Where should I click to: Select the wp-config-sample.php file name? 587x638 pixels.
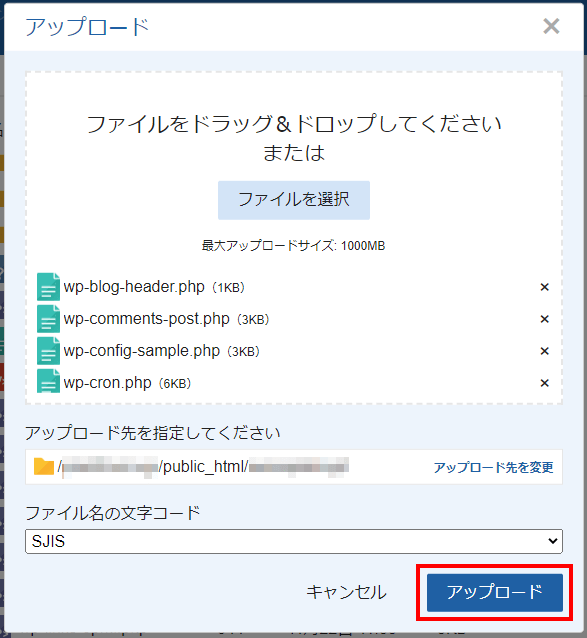pyautogui.click(x=142, y=351)
